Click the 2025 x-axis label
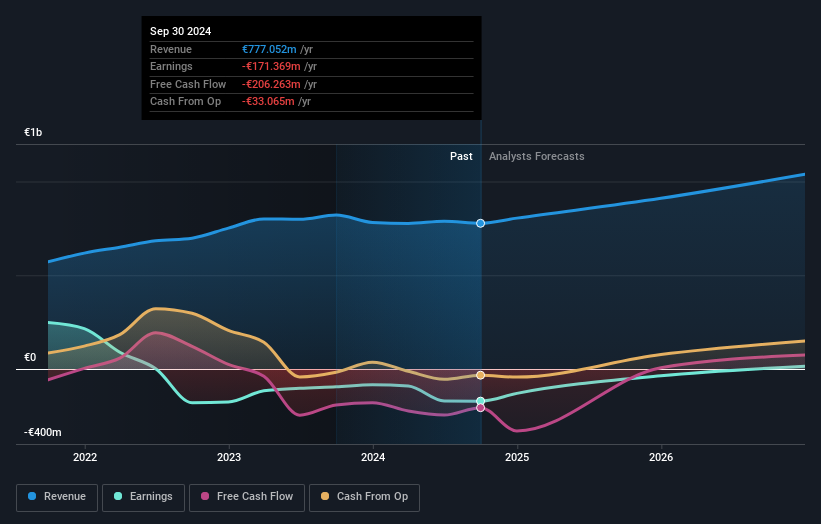The height and width of the screenshot is (524, 821). pos(517,458)
